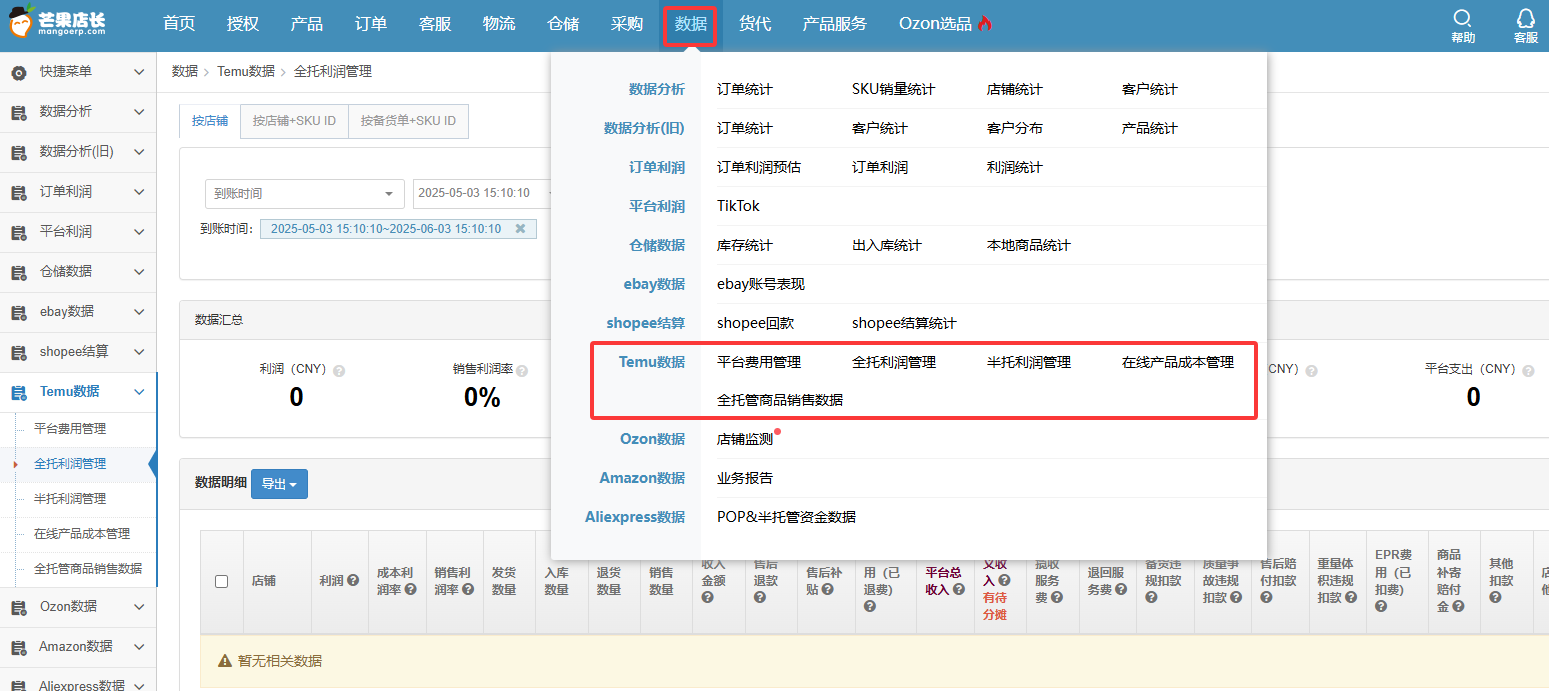Open Ozon选品 in the top navigation
The image size is (1549, 691).
click(935, 24)
